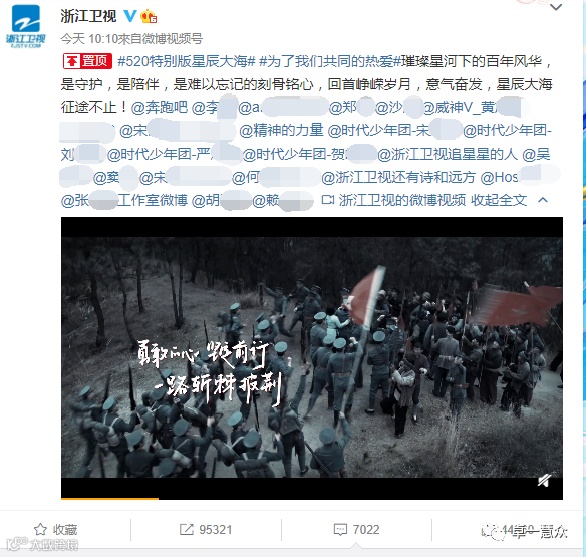Open the post options chevron at top right
This screenshot has width=586, height=557.
[x=556, y=7]
